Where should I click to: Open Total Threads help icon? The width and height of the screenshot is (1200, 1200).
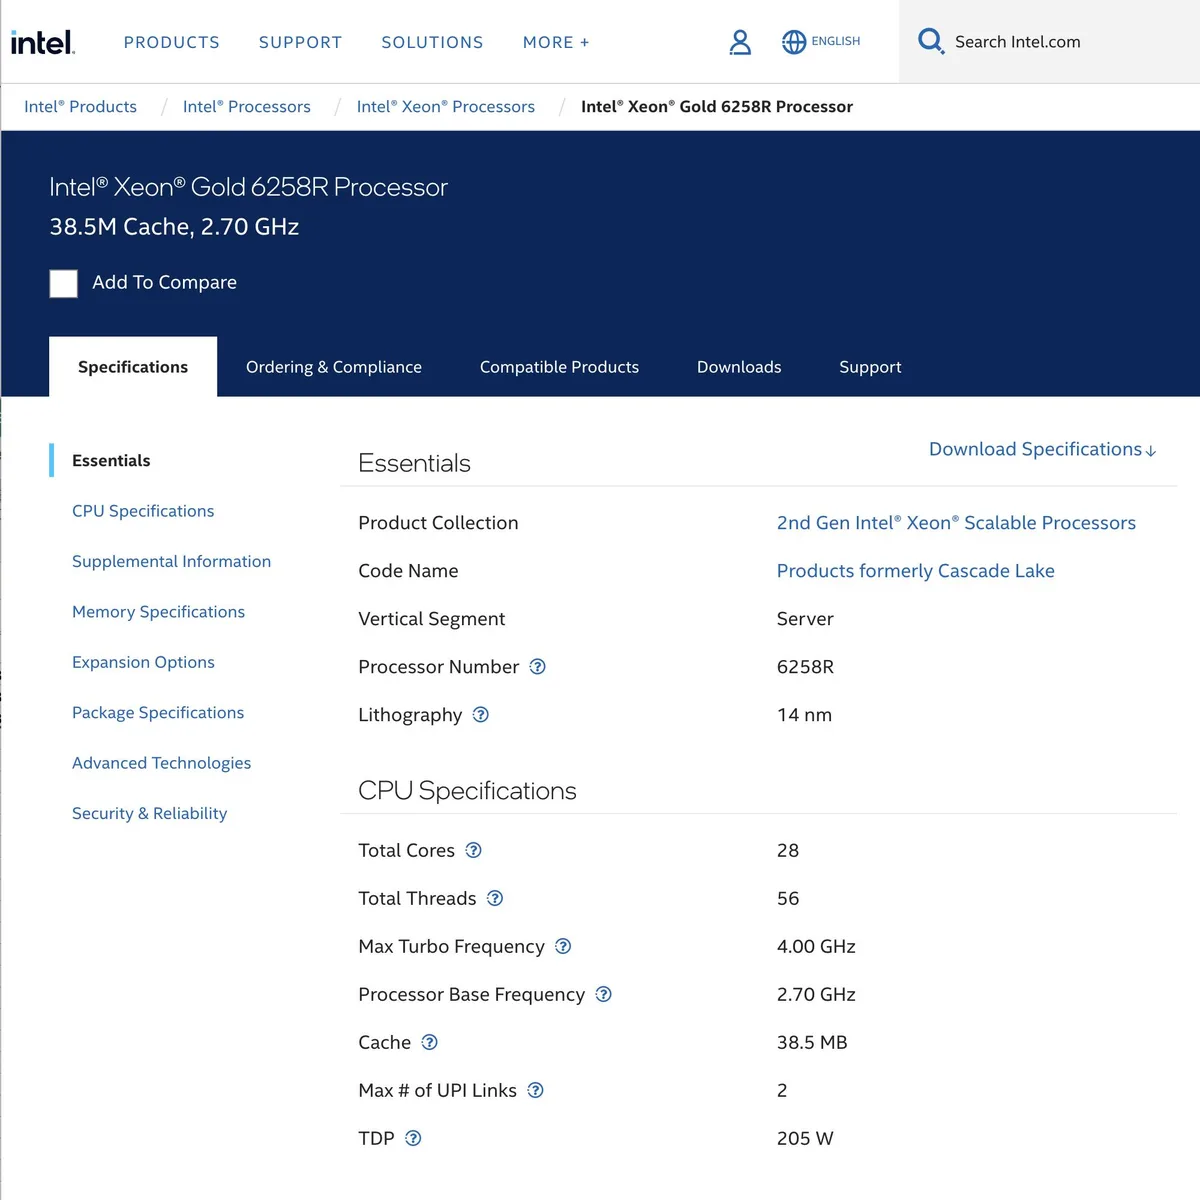[495, 898]
